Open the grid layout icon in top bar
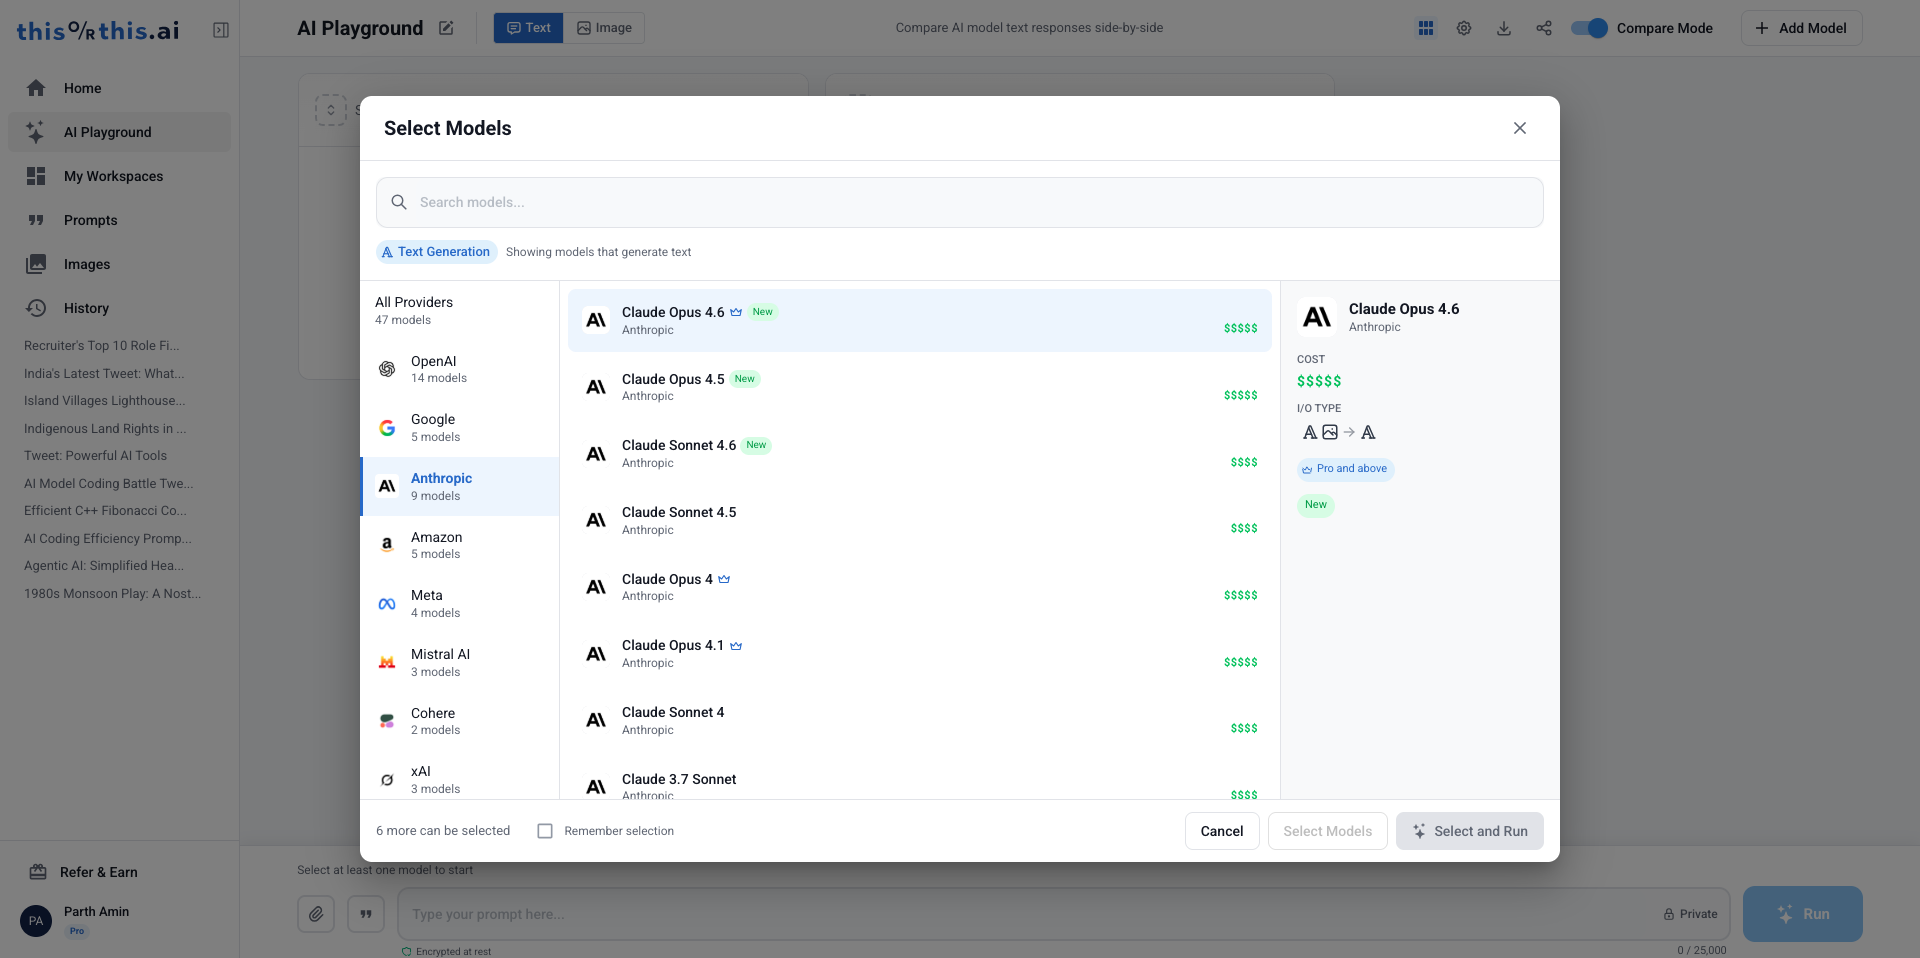Viewport: 1920px width, 958px height. tap(1426, 28)
